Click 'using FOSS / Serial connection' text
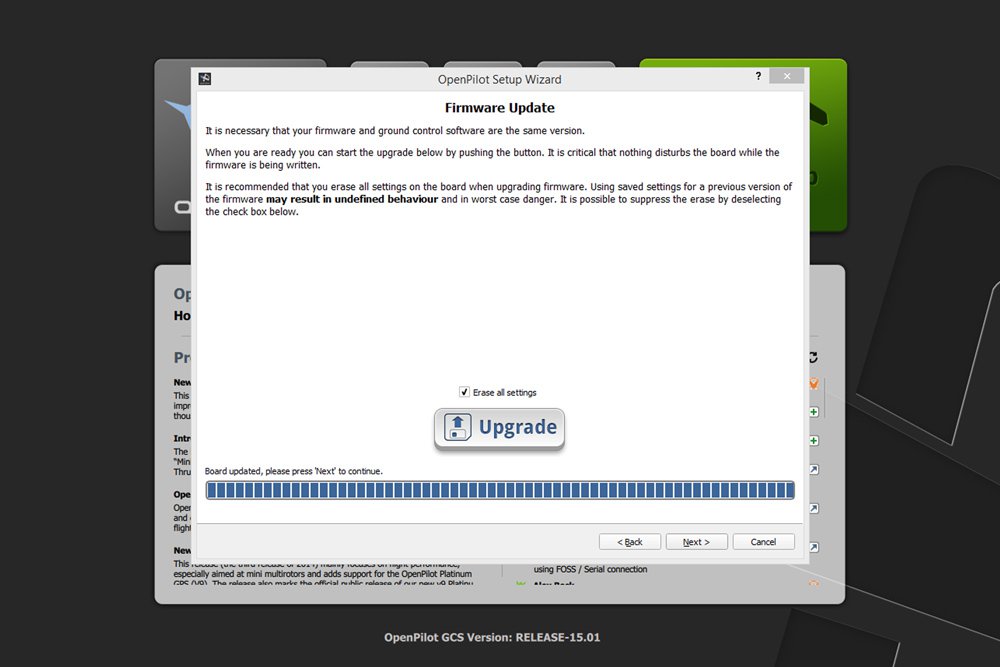Viewport: 1000px width, 667px height. [590, 569]
